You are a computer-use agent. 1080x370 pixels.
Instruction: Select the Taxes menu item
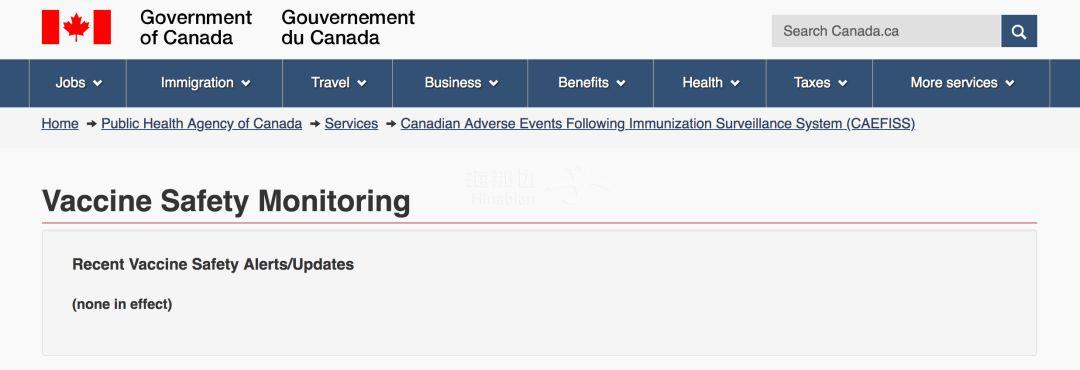point(820,83)
